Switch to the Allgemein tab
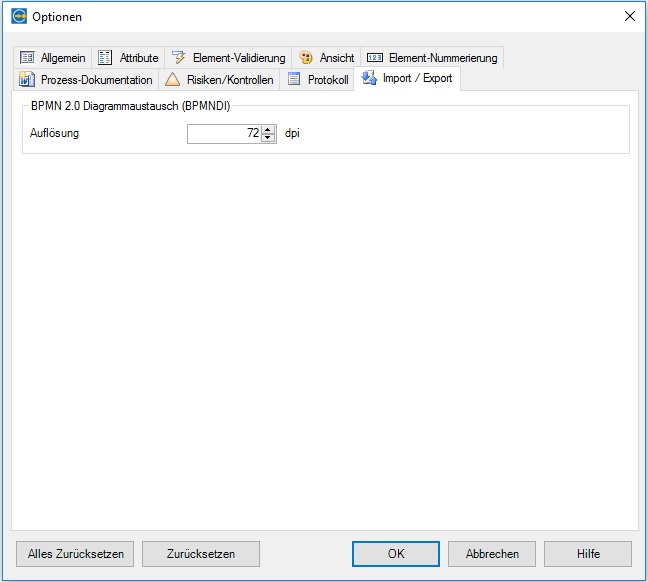Image resolution: width=648 pixels, height=582 pixels. [x=52, y=57]
